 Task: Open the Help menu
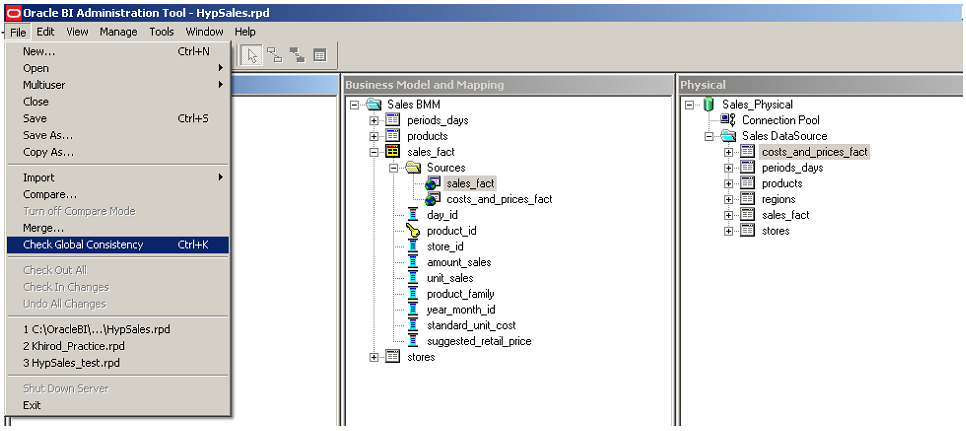tap(245, 31)
